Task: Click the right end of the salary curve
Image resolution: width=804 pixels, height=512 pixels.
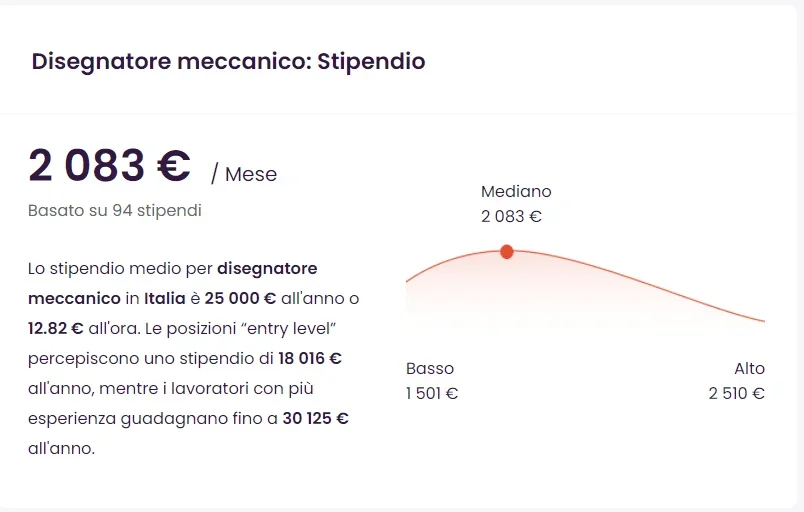Action: [763, 321]
